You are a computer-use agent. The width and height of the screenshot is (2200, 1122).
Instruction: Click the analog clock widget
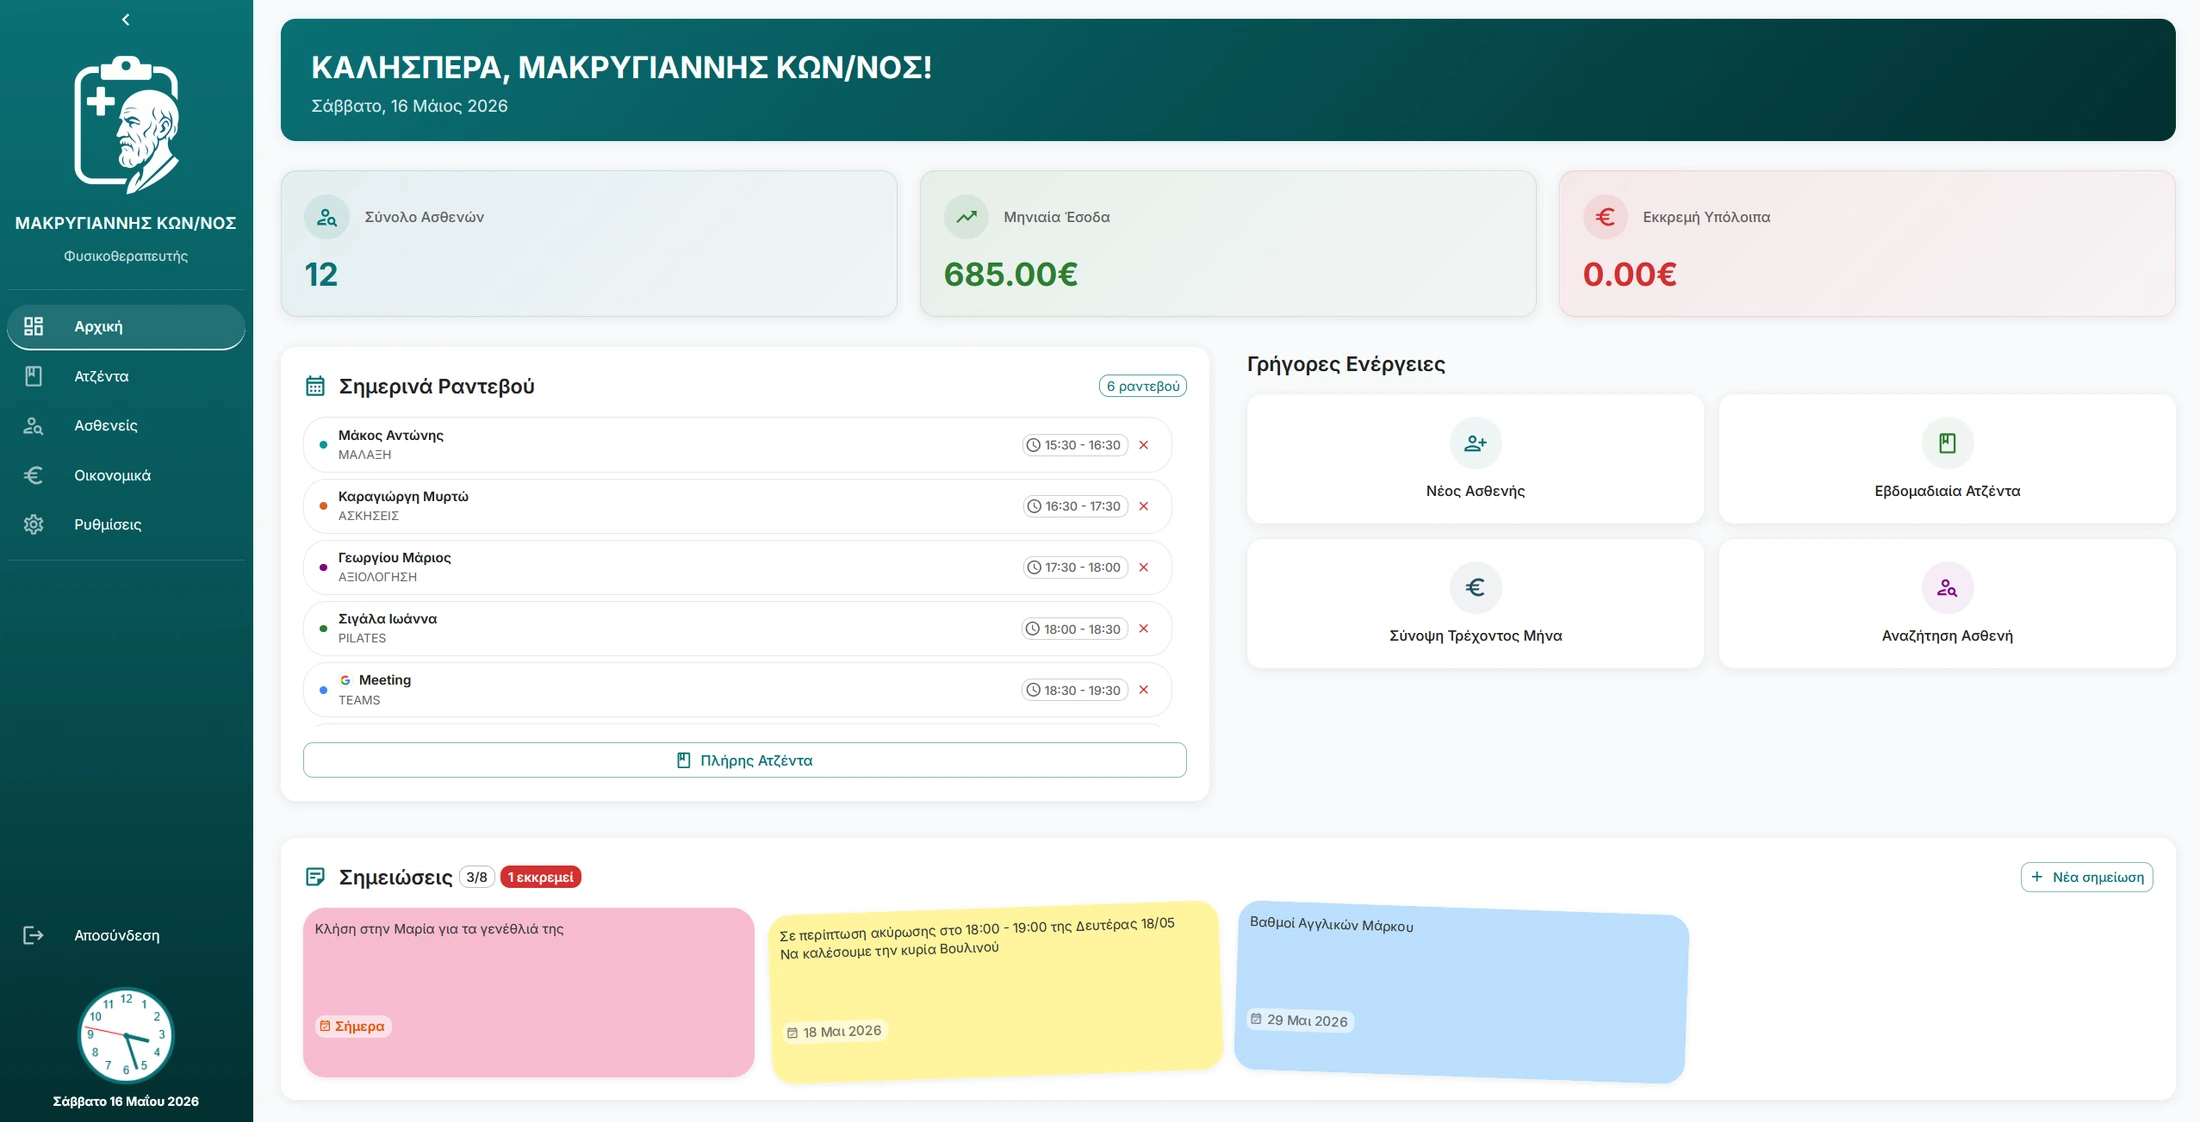click(x=126, y=1036)
